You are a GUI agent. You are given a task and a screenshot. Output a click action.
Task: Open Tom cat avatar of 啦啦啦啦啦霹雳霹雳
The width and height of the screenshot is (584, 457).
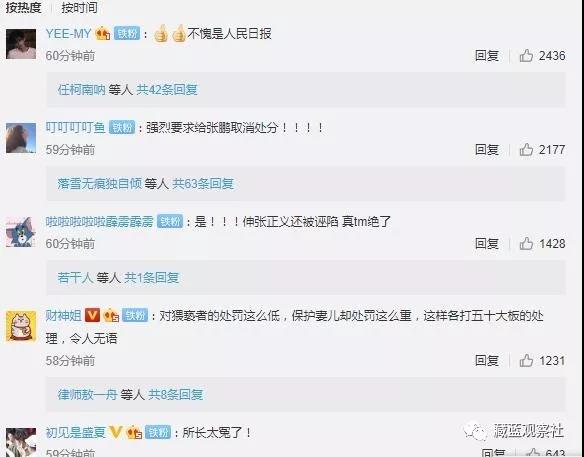coord(21,232)
